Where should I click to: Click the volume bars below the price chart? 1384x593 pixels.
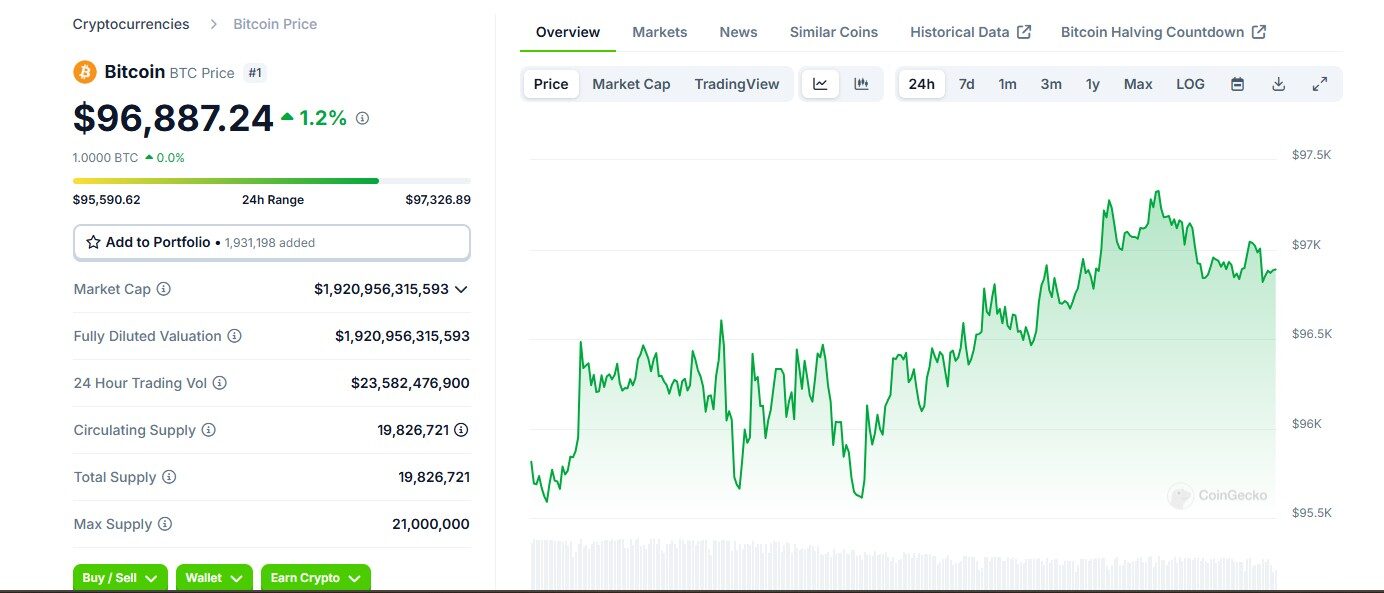[903, 565]
